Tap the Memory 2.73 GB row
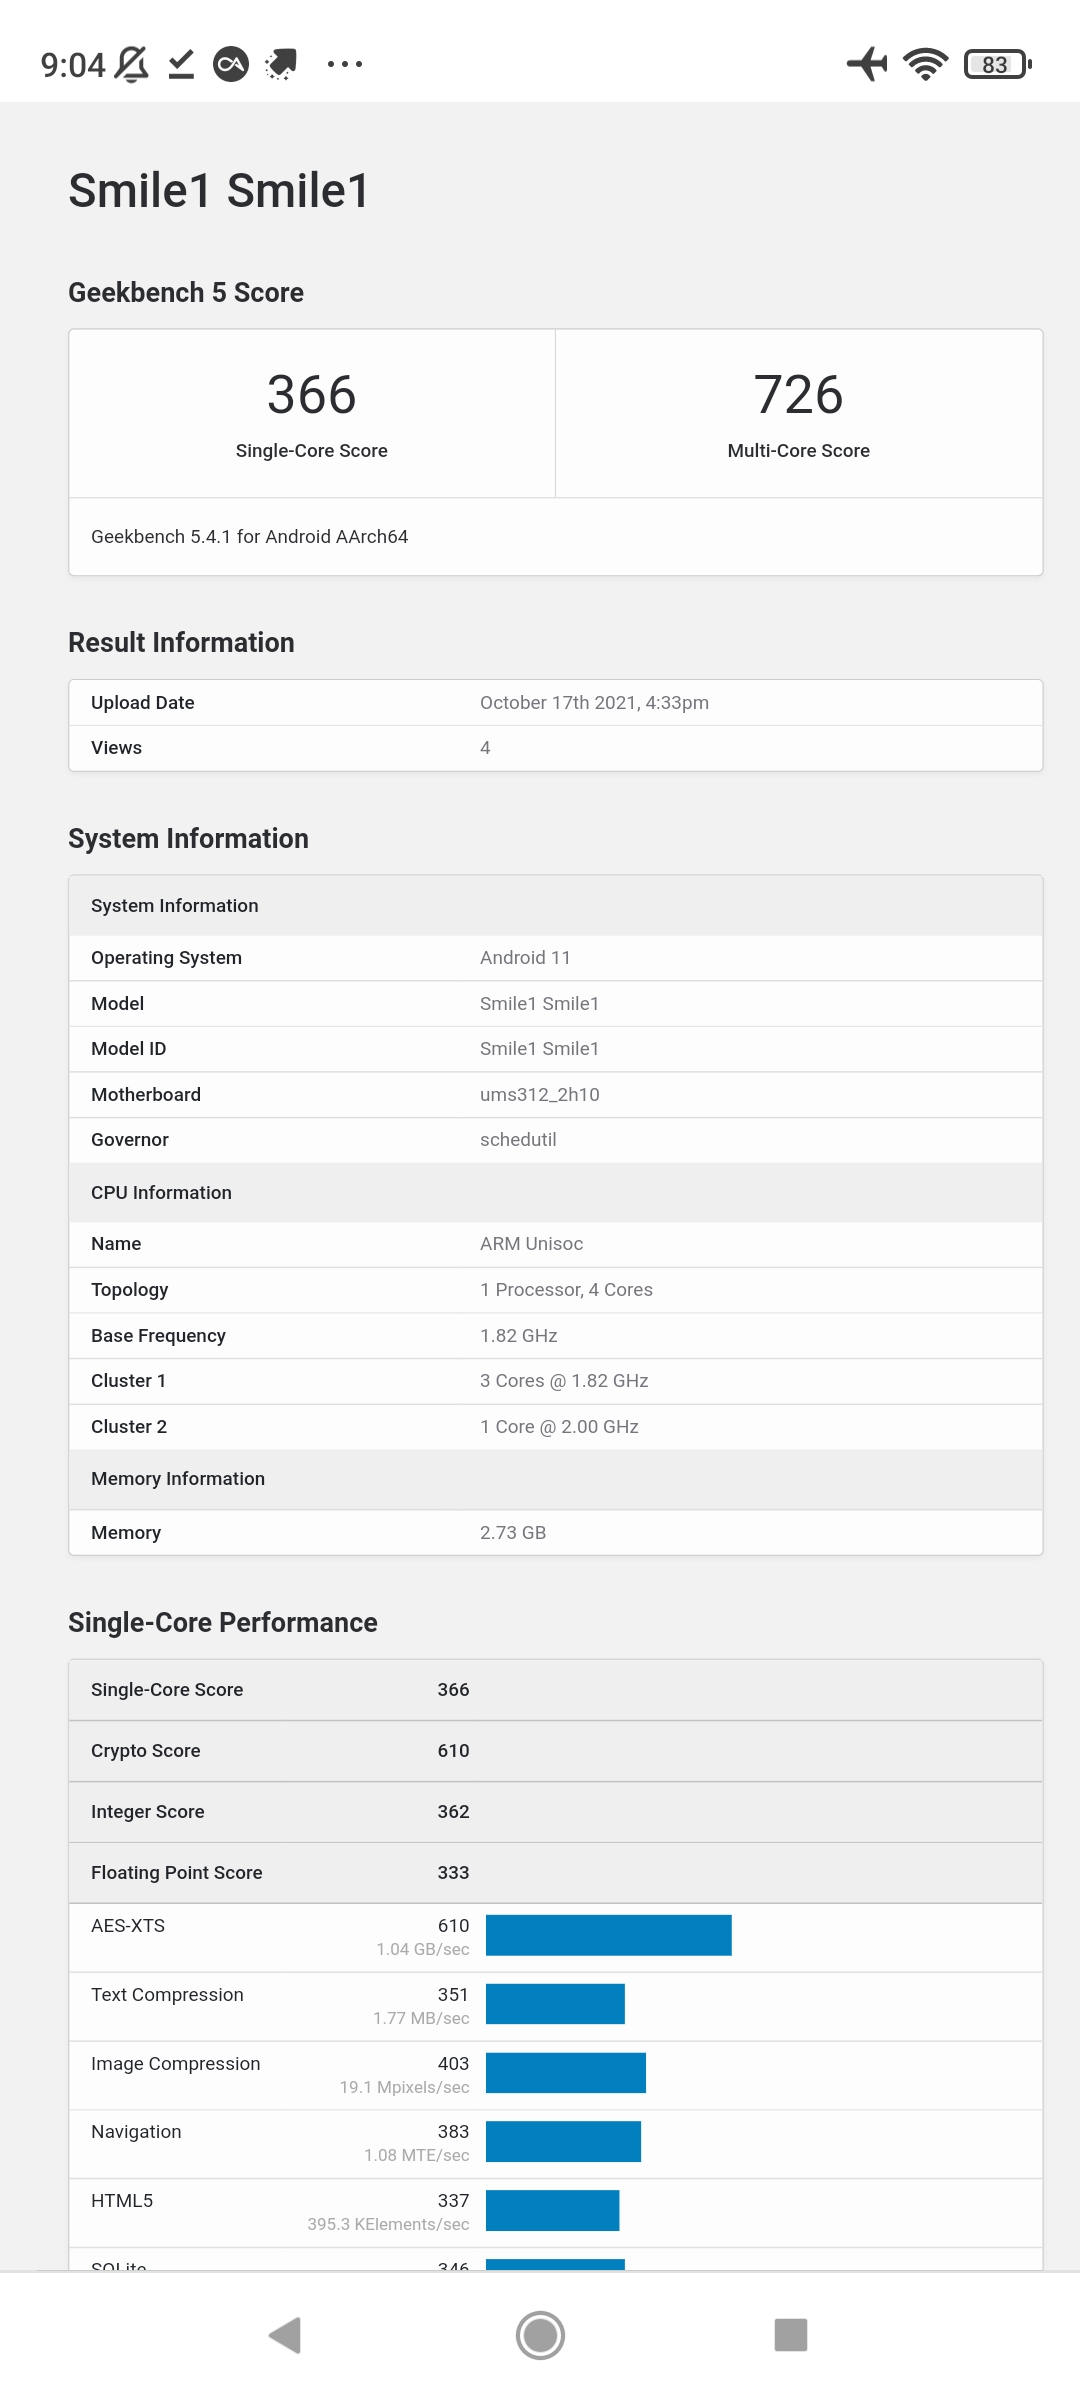This screenshot has width=1080, height=2400. [555, 1533]
